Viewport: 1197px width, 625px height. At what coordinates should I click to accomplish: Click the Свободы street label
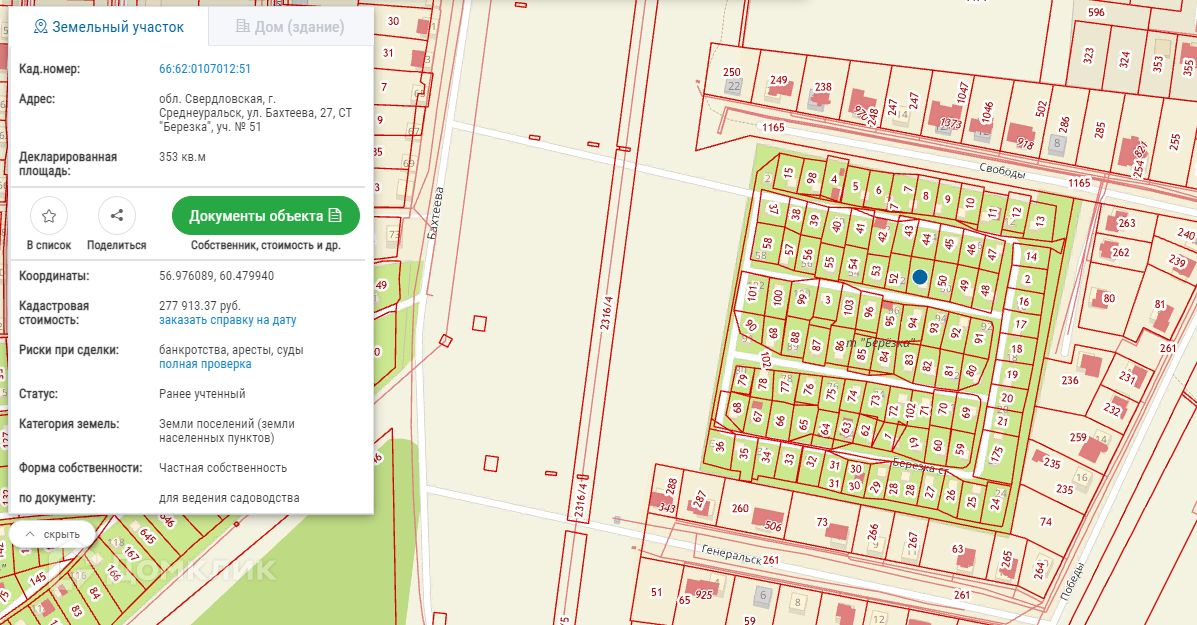click(x=1002, y=171)
